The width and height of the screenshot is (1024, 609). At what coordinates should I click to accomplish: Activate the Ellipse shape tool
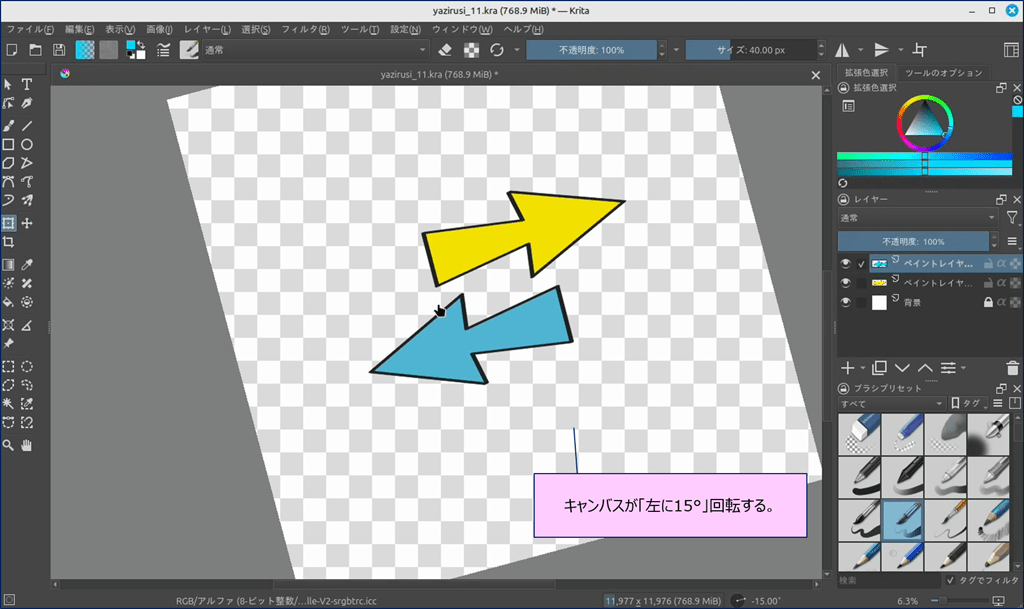pos(27,145)
